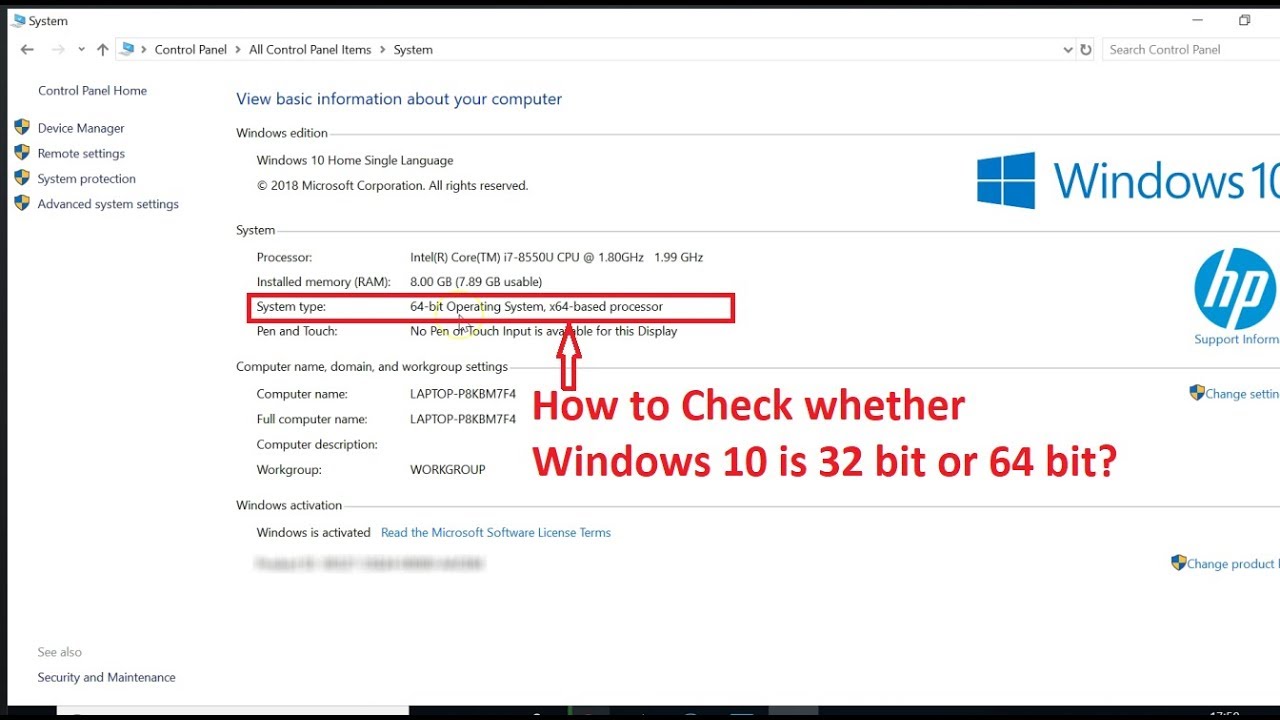Open Control Panel Home
The height and width of the screenshot is (720, 1280).
click(92, 90)
